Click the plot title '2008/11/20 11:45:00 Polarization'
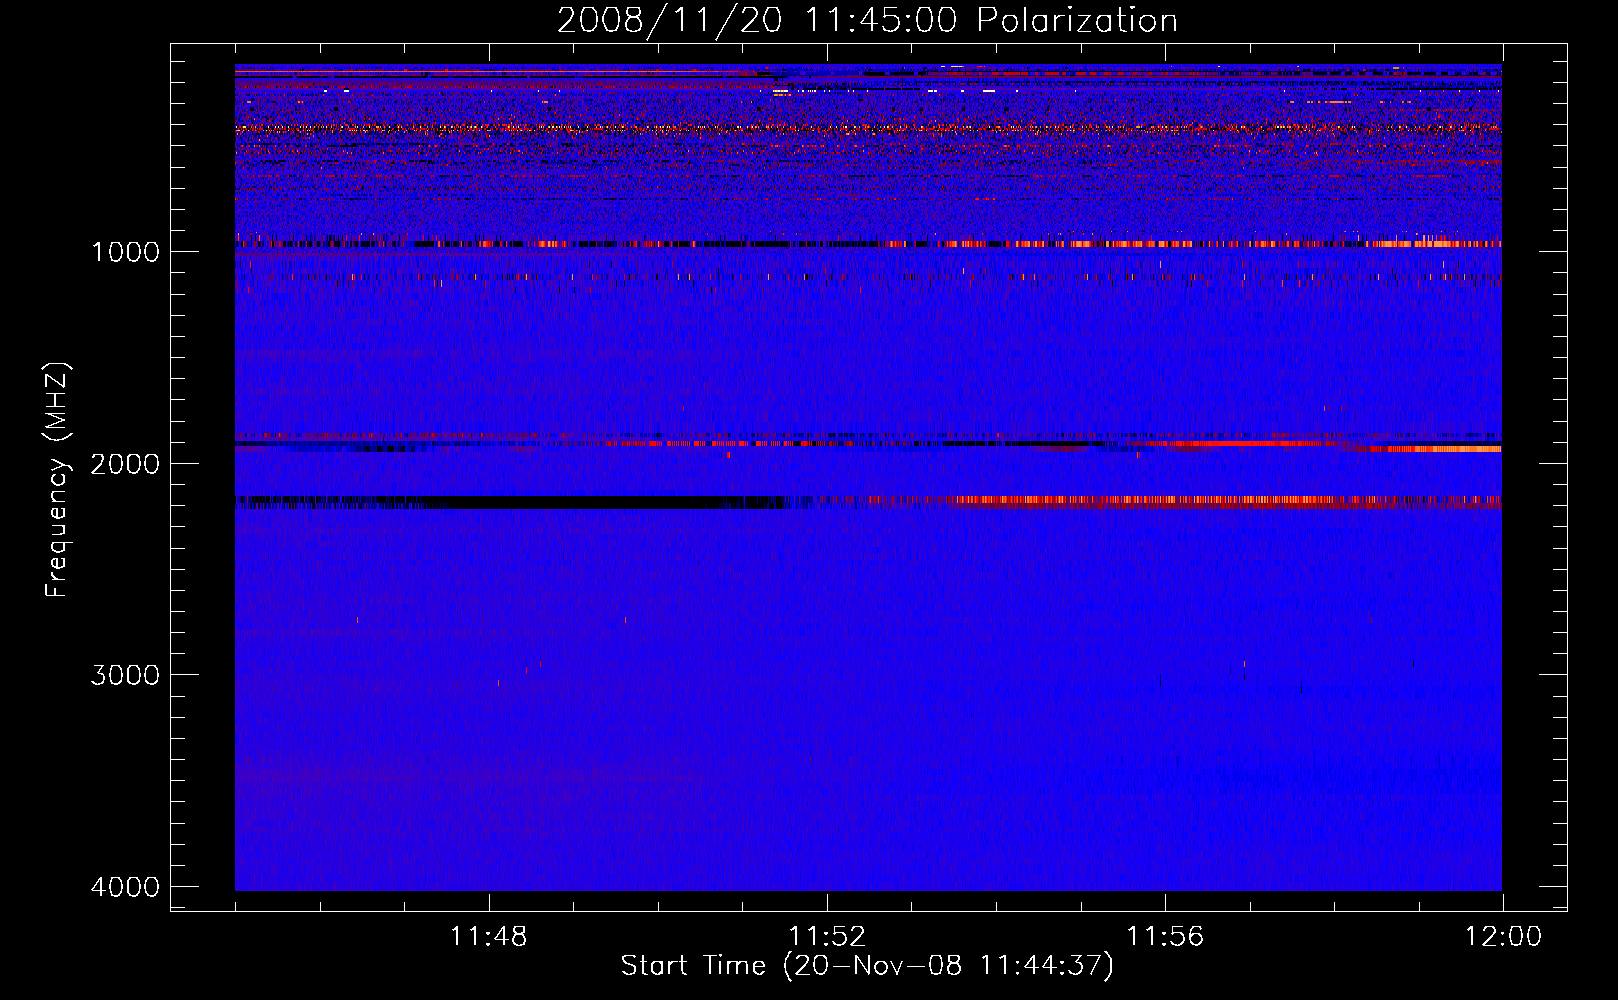1618x1000 pixels. [867, 20]
